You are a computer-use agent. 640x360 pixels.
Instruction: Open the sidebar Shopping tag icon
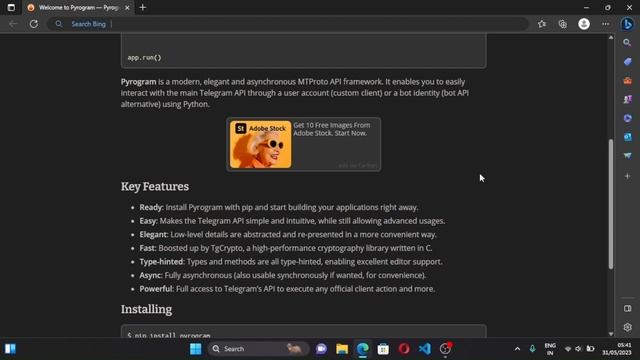[x=627, y=62]
